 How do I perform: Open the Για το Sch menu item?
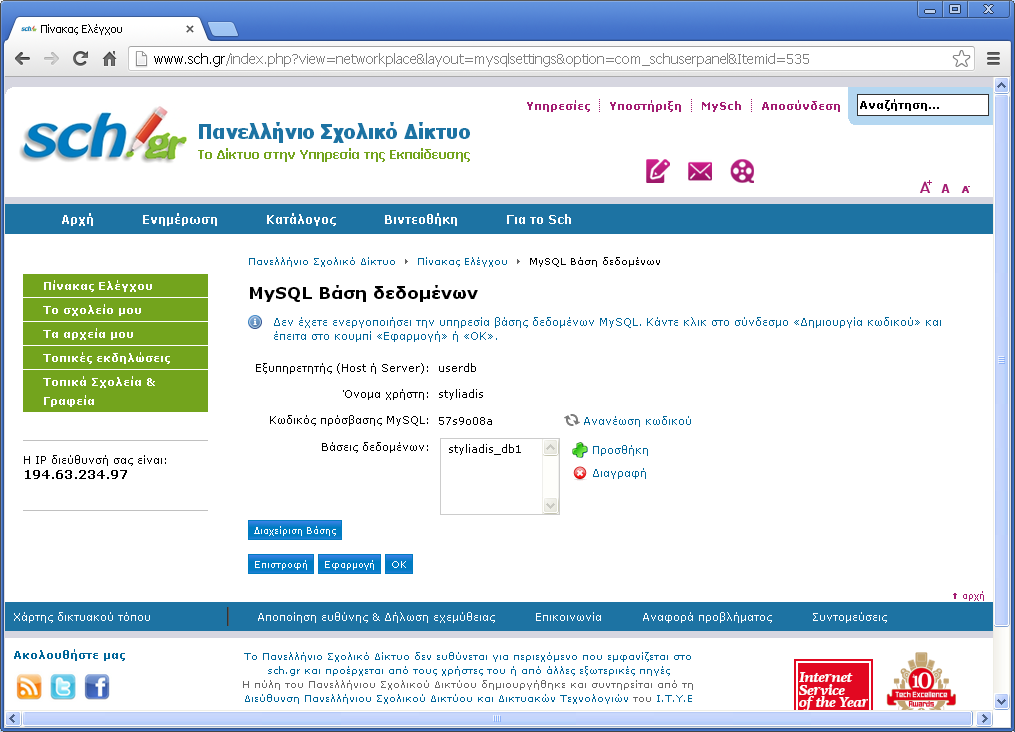click(539, 219)
